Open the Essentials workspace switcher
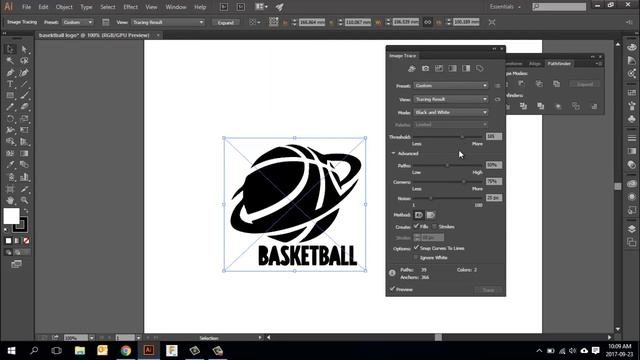Image resolution: width=640 pixels, height=360 pixels. [505, 7]
